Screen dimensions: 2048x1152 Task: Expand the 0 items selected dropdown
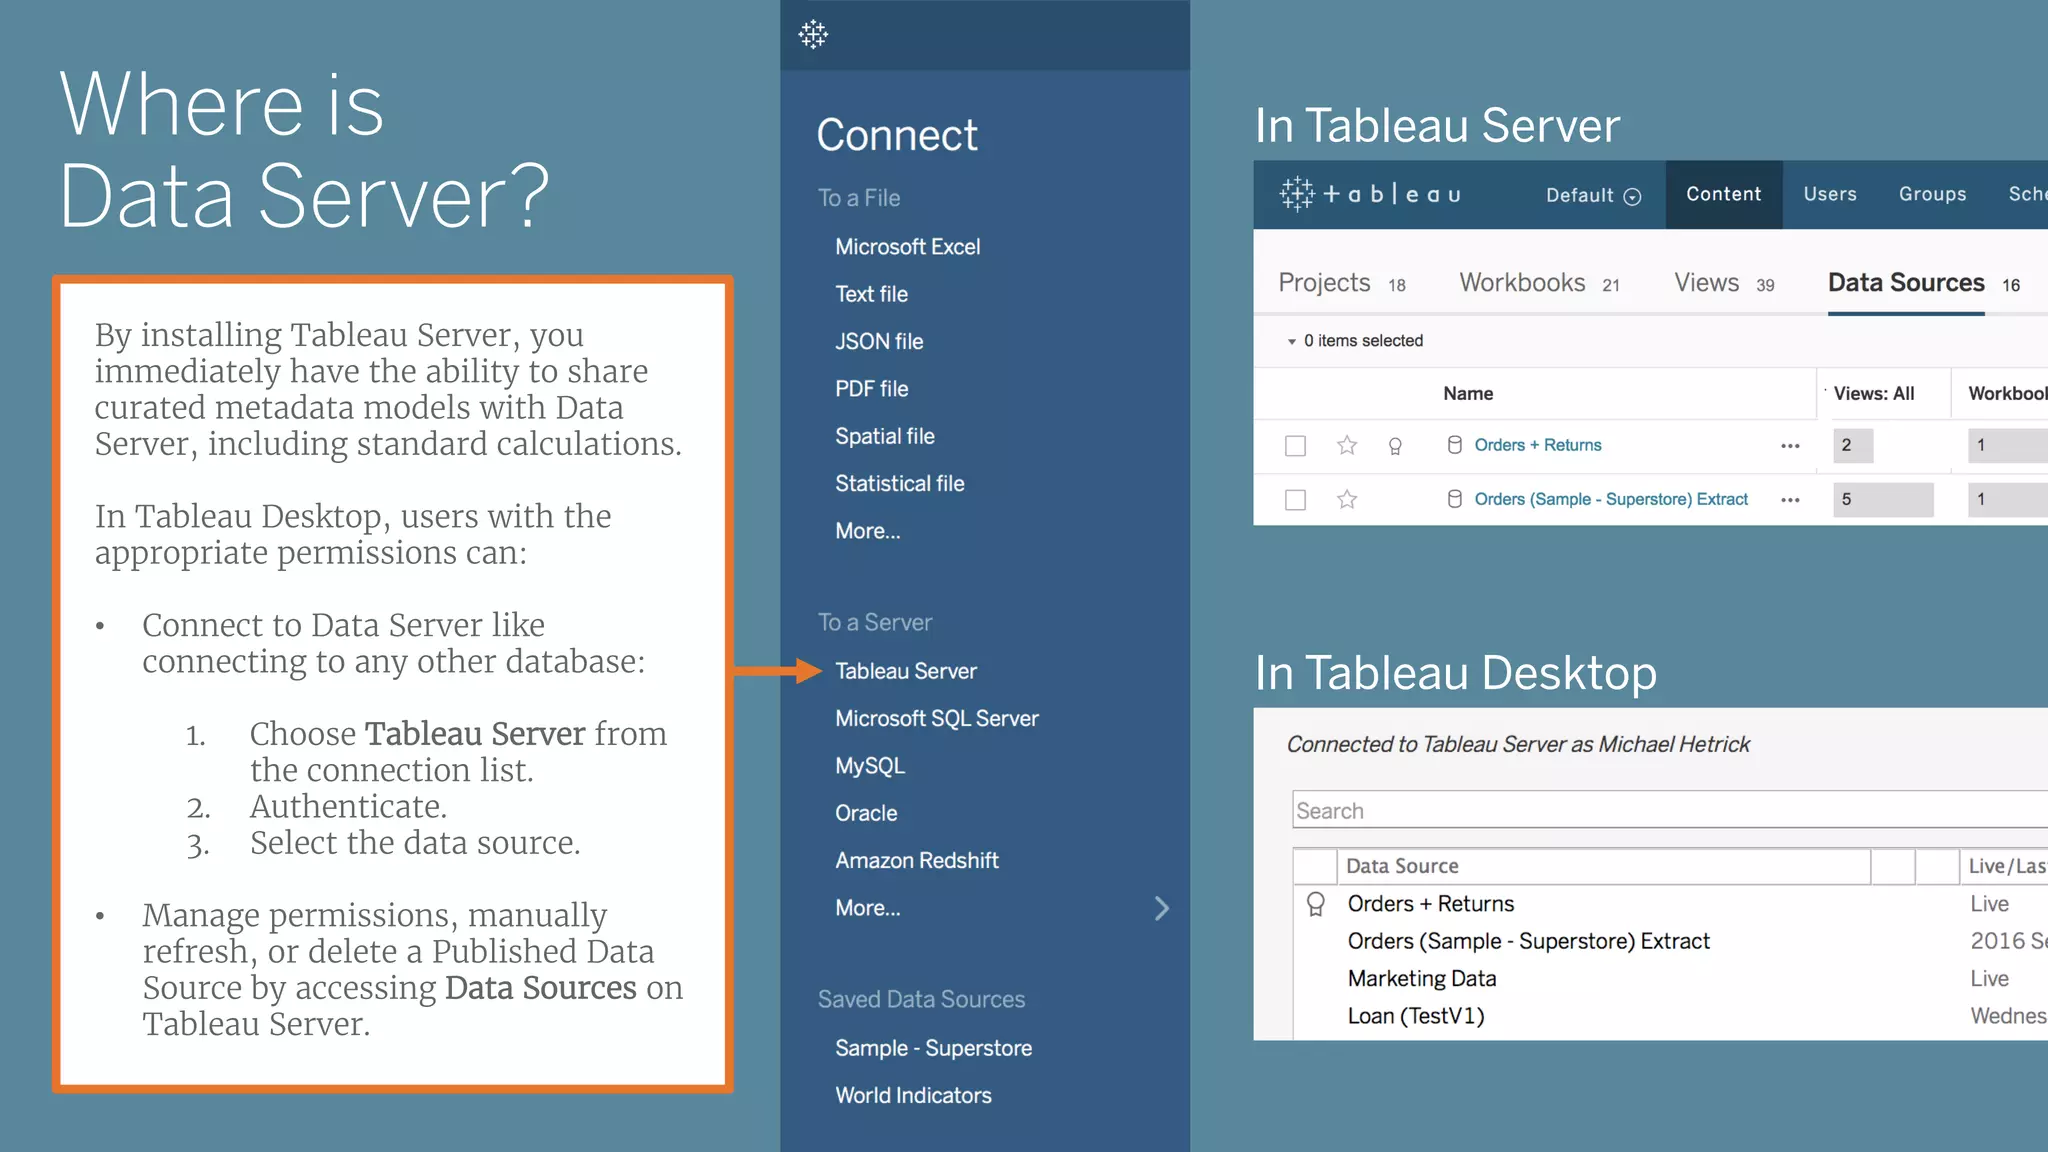click(1354, 341)
